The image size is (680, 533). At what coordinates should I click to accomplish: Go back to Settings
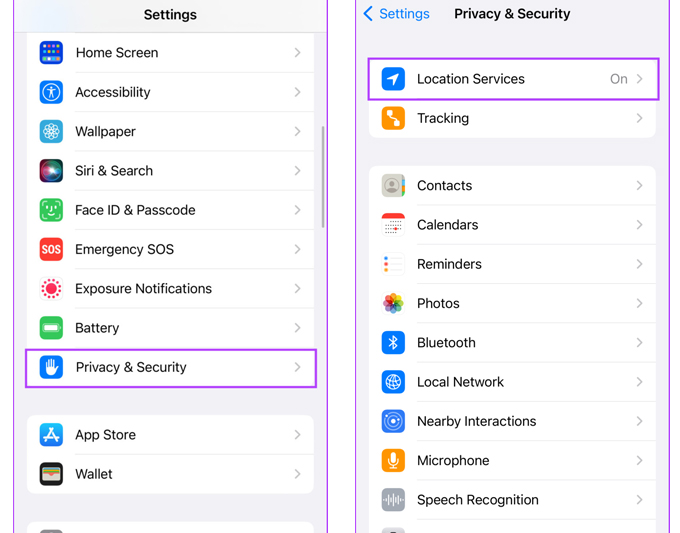coord(396,14)
